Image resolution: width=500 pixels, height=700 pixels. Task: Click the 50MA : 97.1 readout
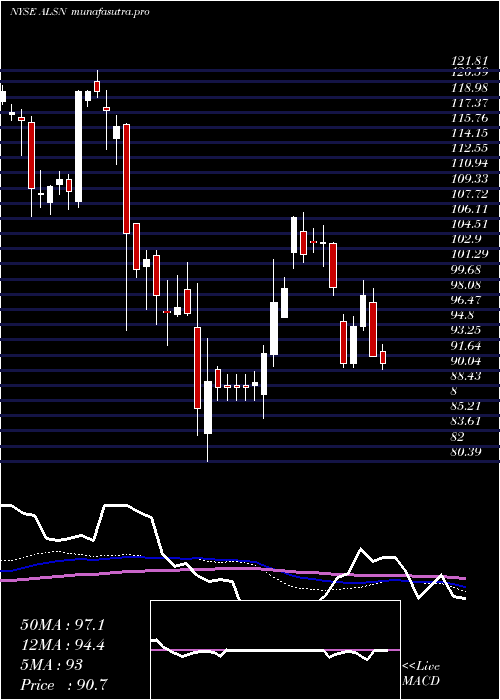click(x=62, y=625)
